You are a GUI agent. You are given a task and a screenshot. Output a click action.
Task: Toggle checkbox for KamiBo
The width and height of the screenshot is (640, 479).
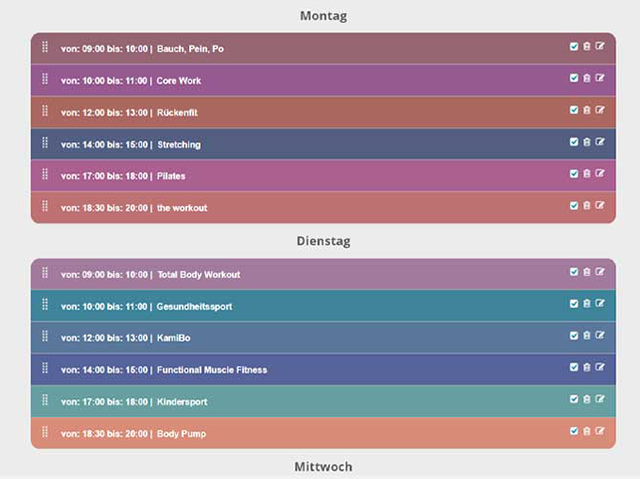tap(574, 335)
